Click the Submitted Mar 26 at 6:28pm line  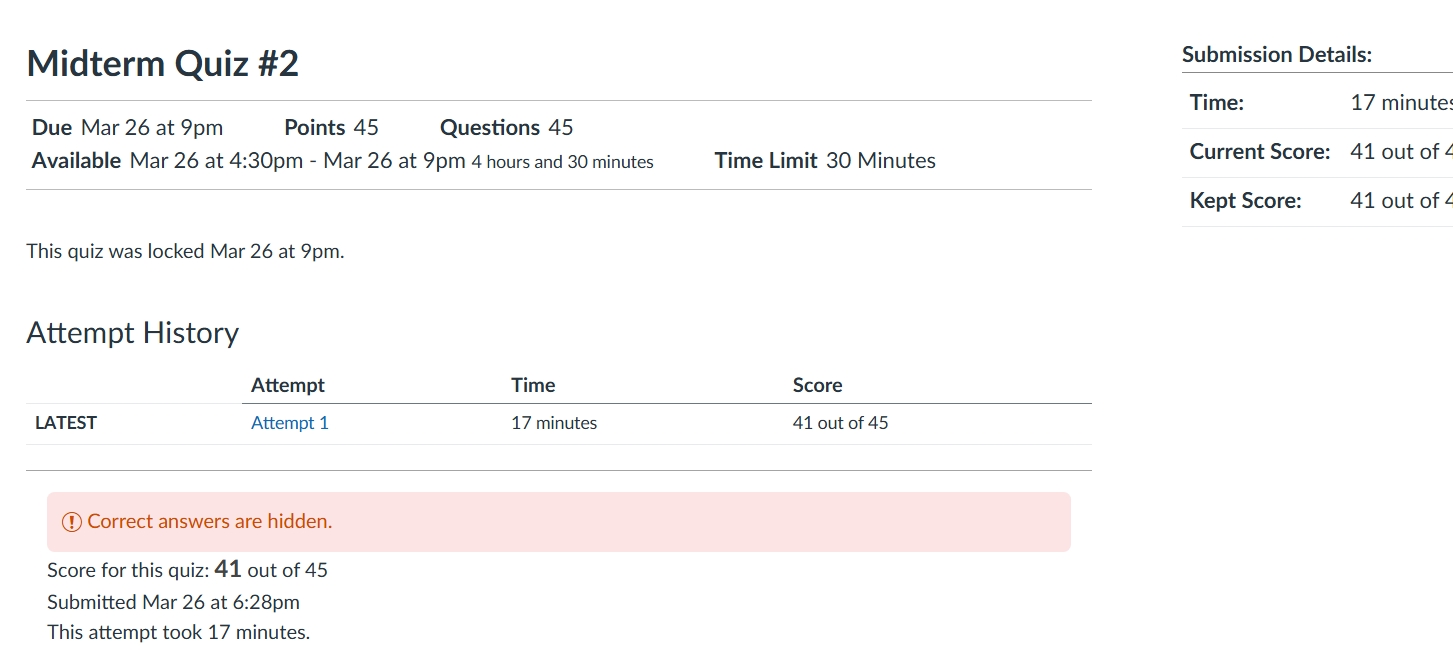(x=173, y=602)
